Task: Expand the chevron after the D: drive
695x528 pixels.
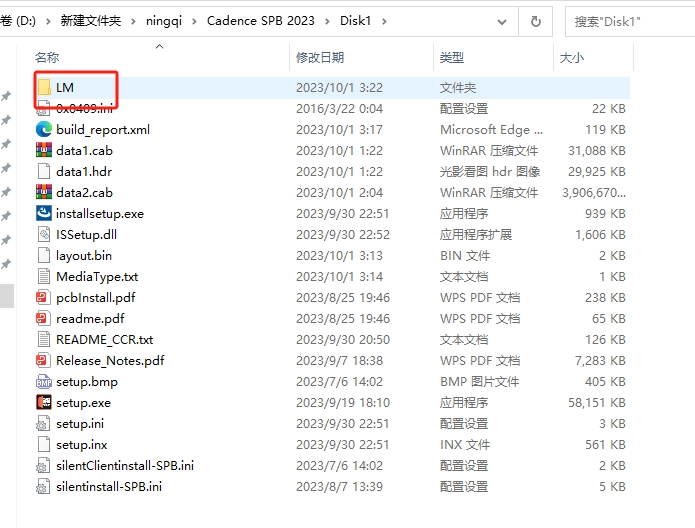Action: tap(48, 21)
